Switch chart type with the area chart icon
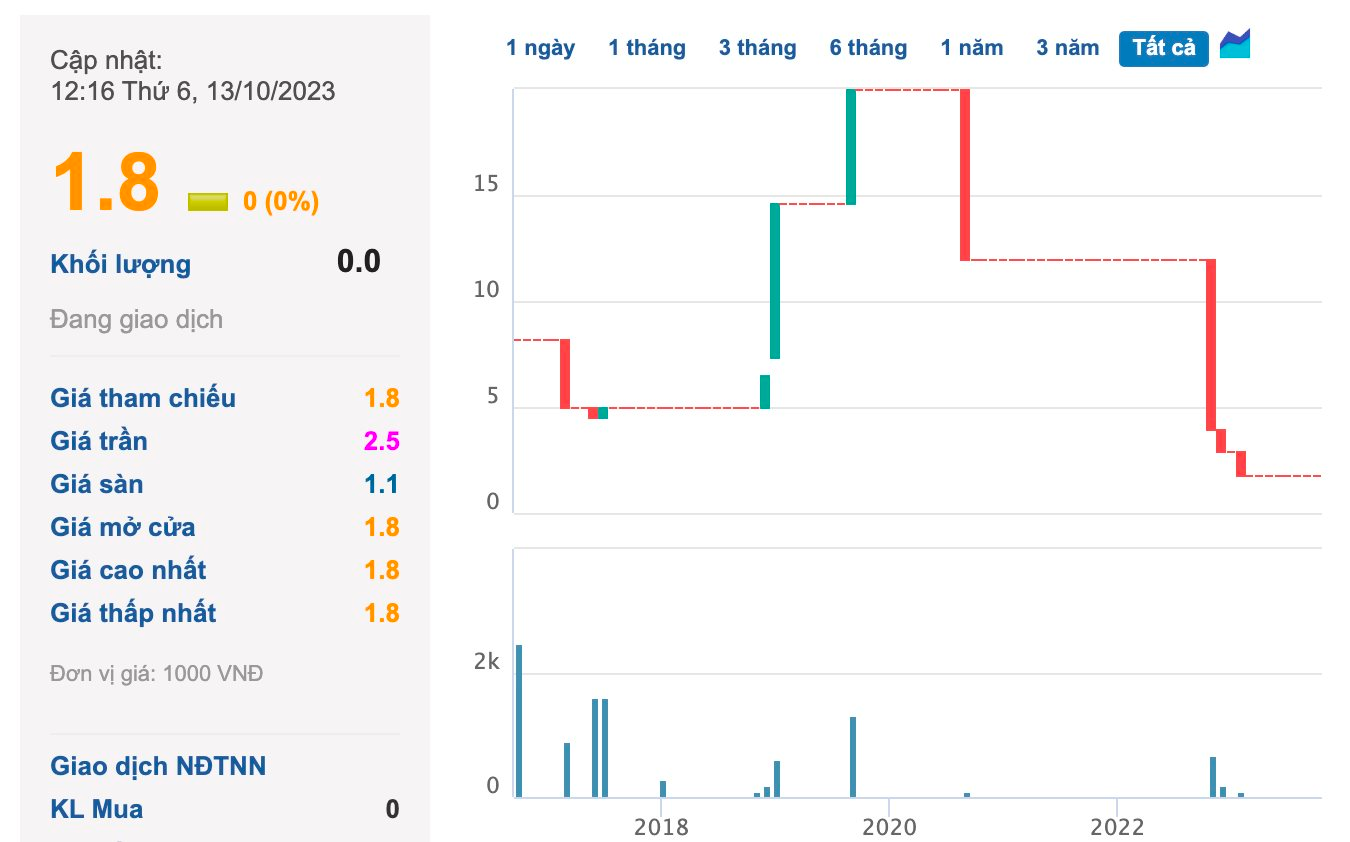 tap(1235, 45)
